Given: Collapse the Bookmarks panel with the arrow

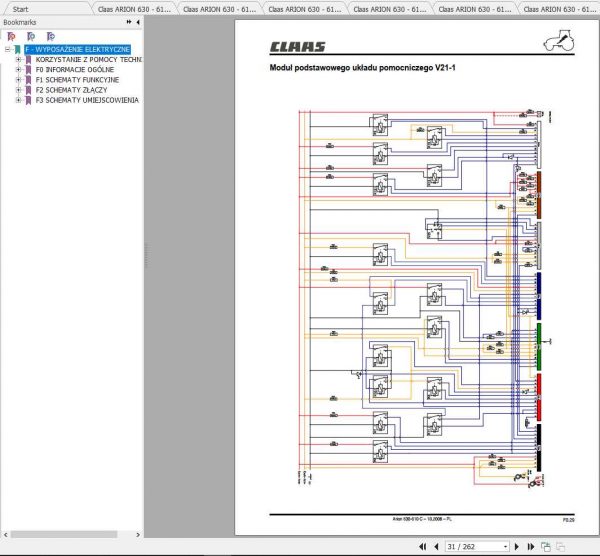Looking at the screenshot, I should click(138, 22).
